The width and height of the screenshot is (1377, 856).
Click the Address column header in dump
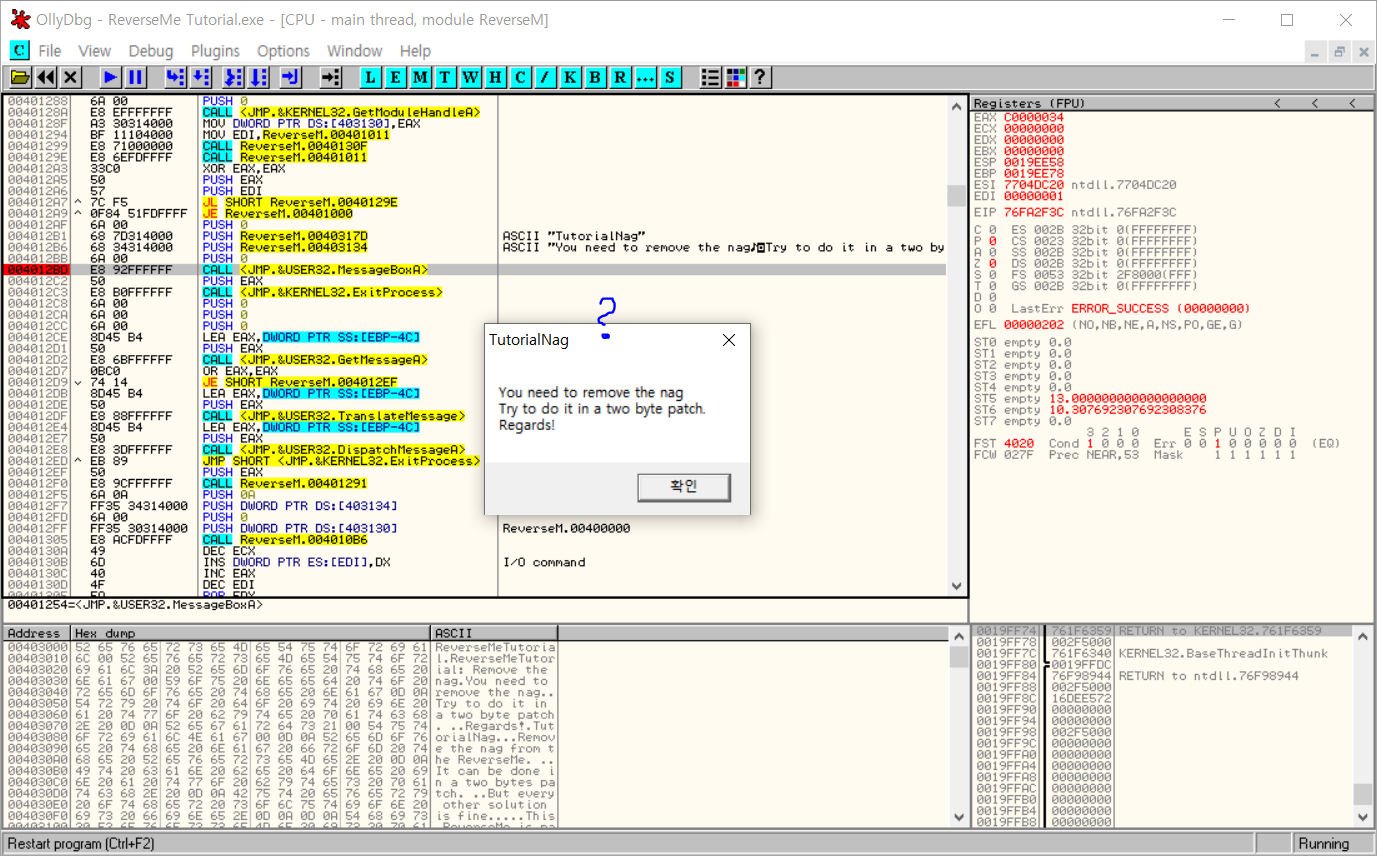click(x=37, y=633)
